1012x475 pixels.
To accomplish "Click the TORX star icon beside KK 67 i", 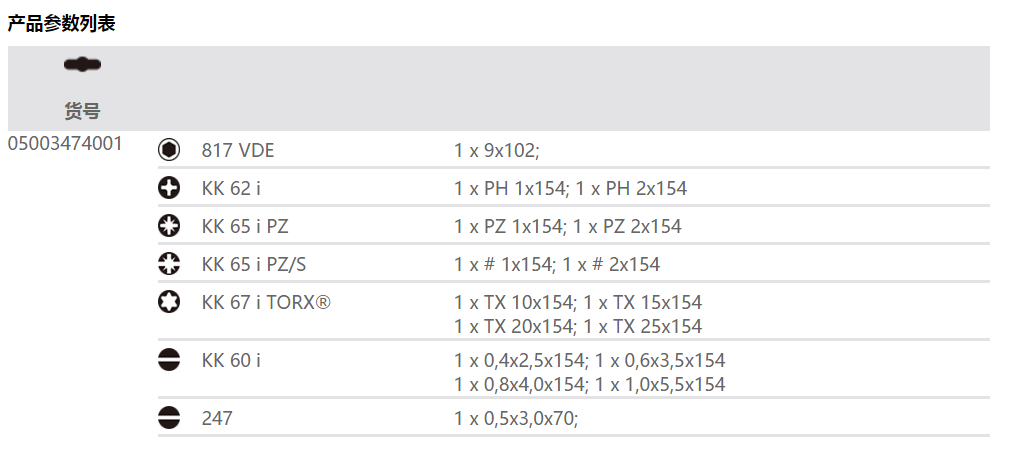I will pyautogui.click(x=169, y=302).
